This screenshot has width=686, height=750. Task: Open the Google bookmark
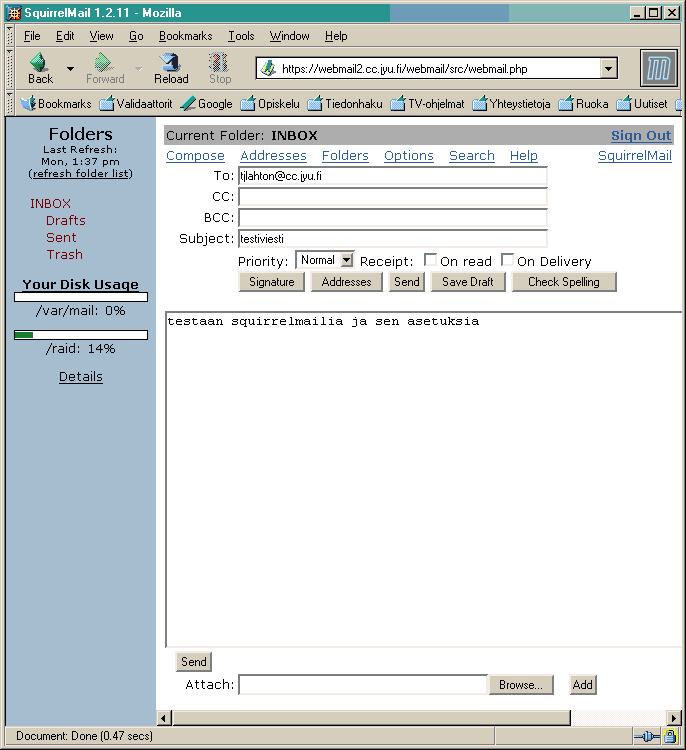(206, 103)
